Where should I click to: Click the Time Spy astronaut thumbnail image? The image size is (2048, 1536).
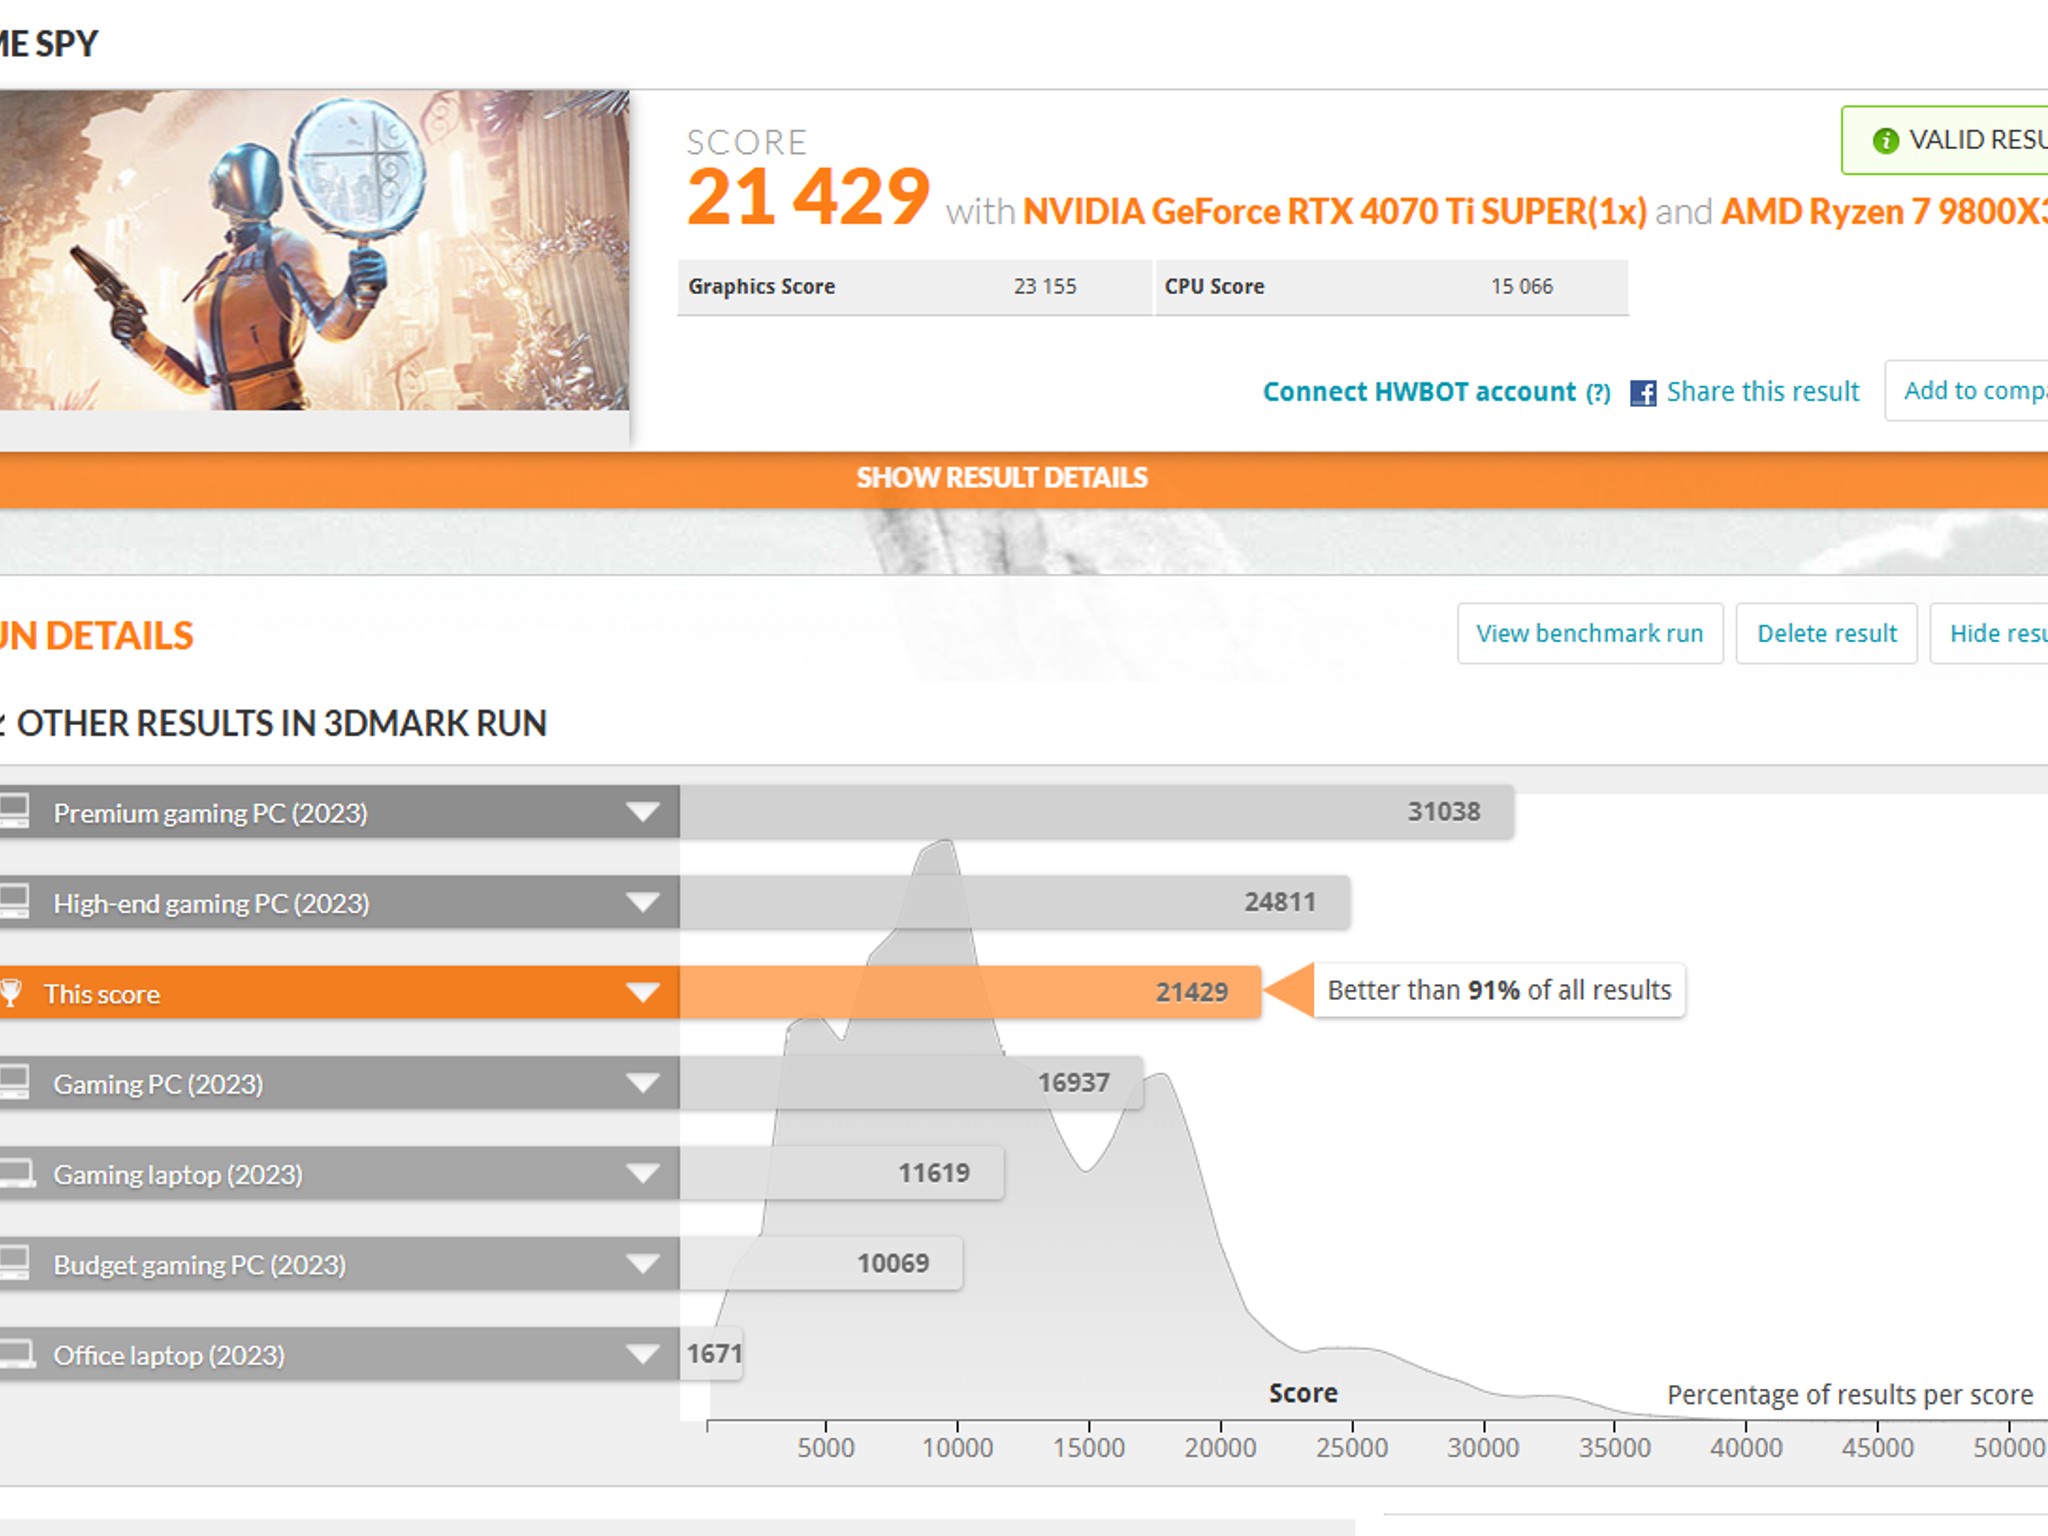[314, 250]
